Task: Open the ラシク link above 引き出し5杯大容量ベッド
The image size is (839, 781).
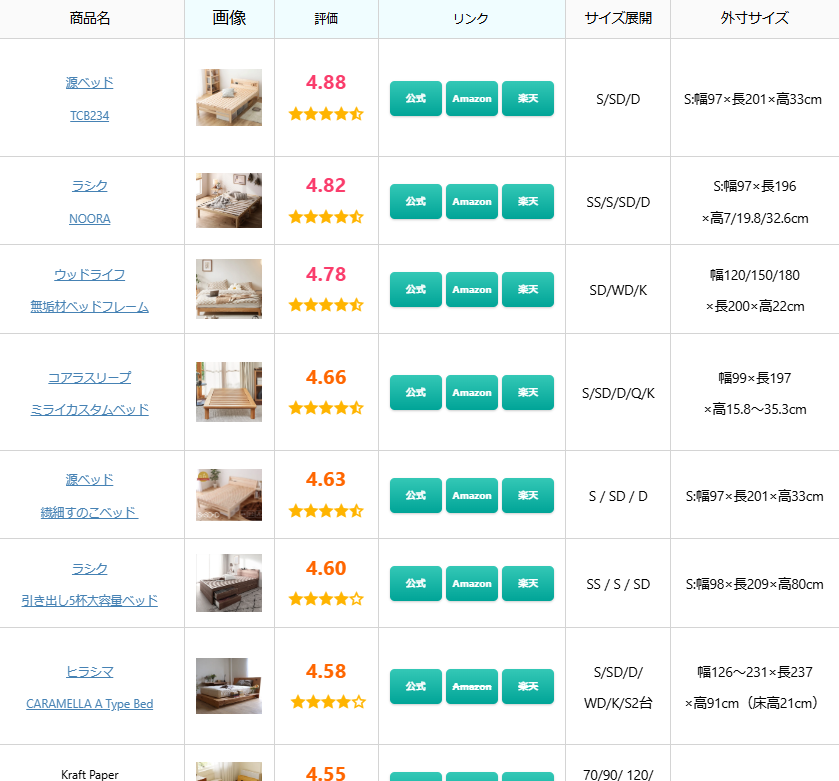Action: point(89,568)
